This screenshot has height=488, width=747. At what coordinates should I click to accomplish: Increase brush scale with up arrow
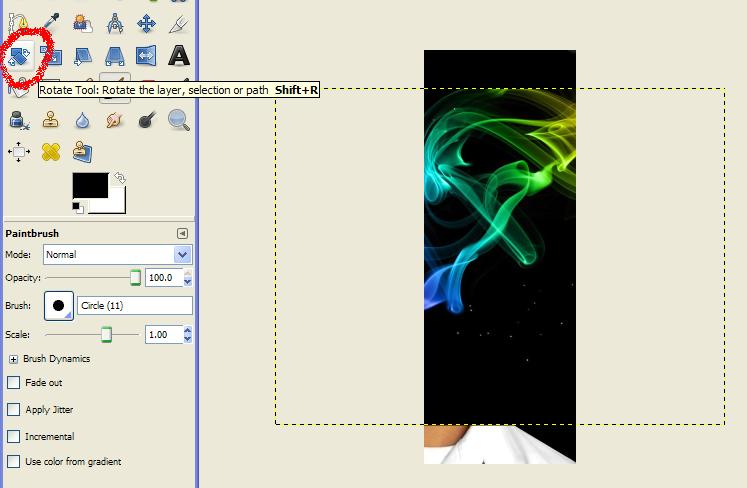[188, 330]
